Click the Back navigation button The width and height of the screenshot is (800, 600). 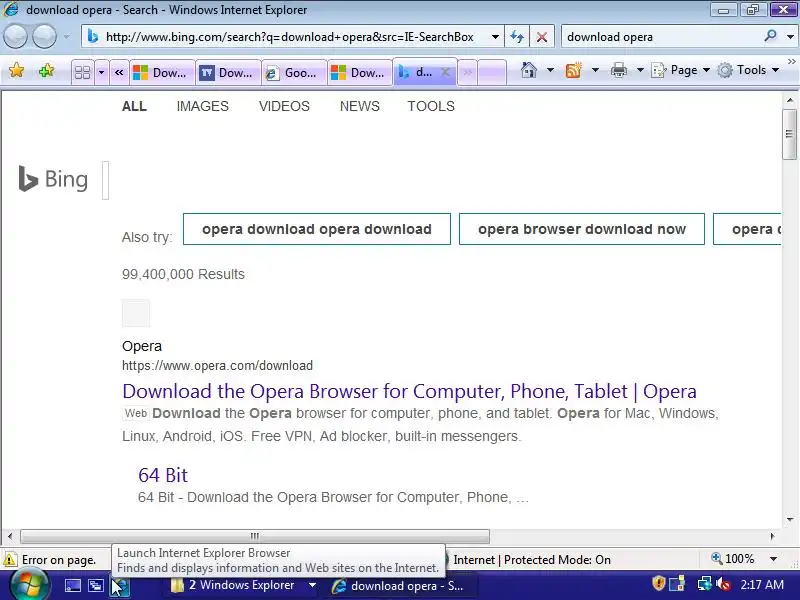click(x=15, y=37)
